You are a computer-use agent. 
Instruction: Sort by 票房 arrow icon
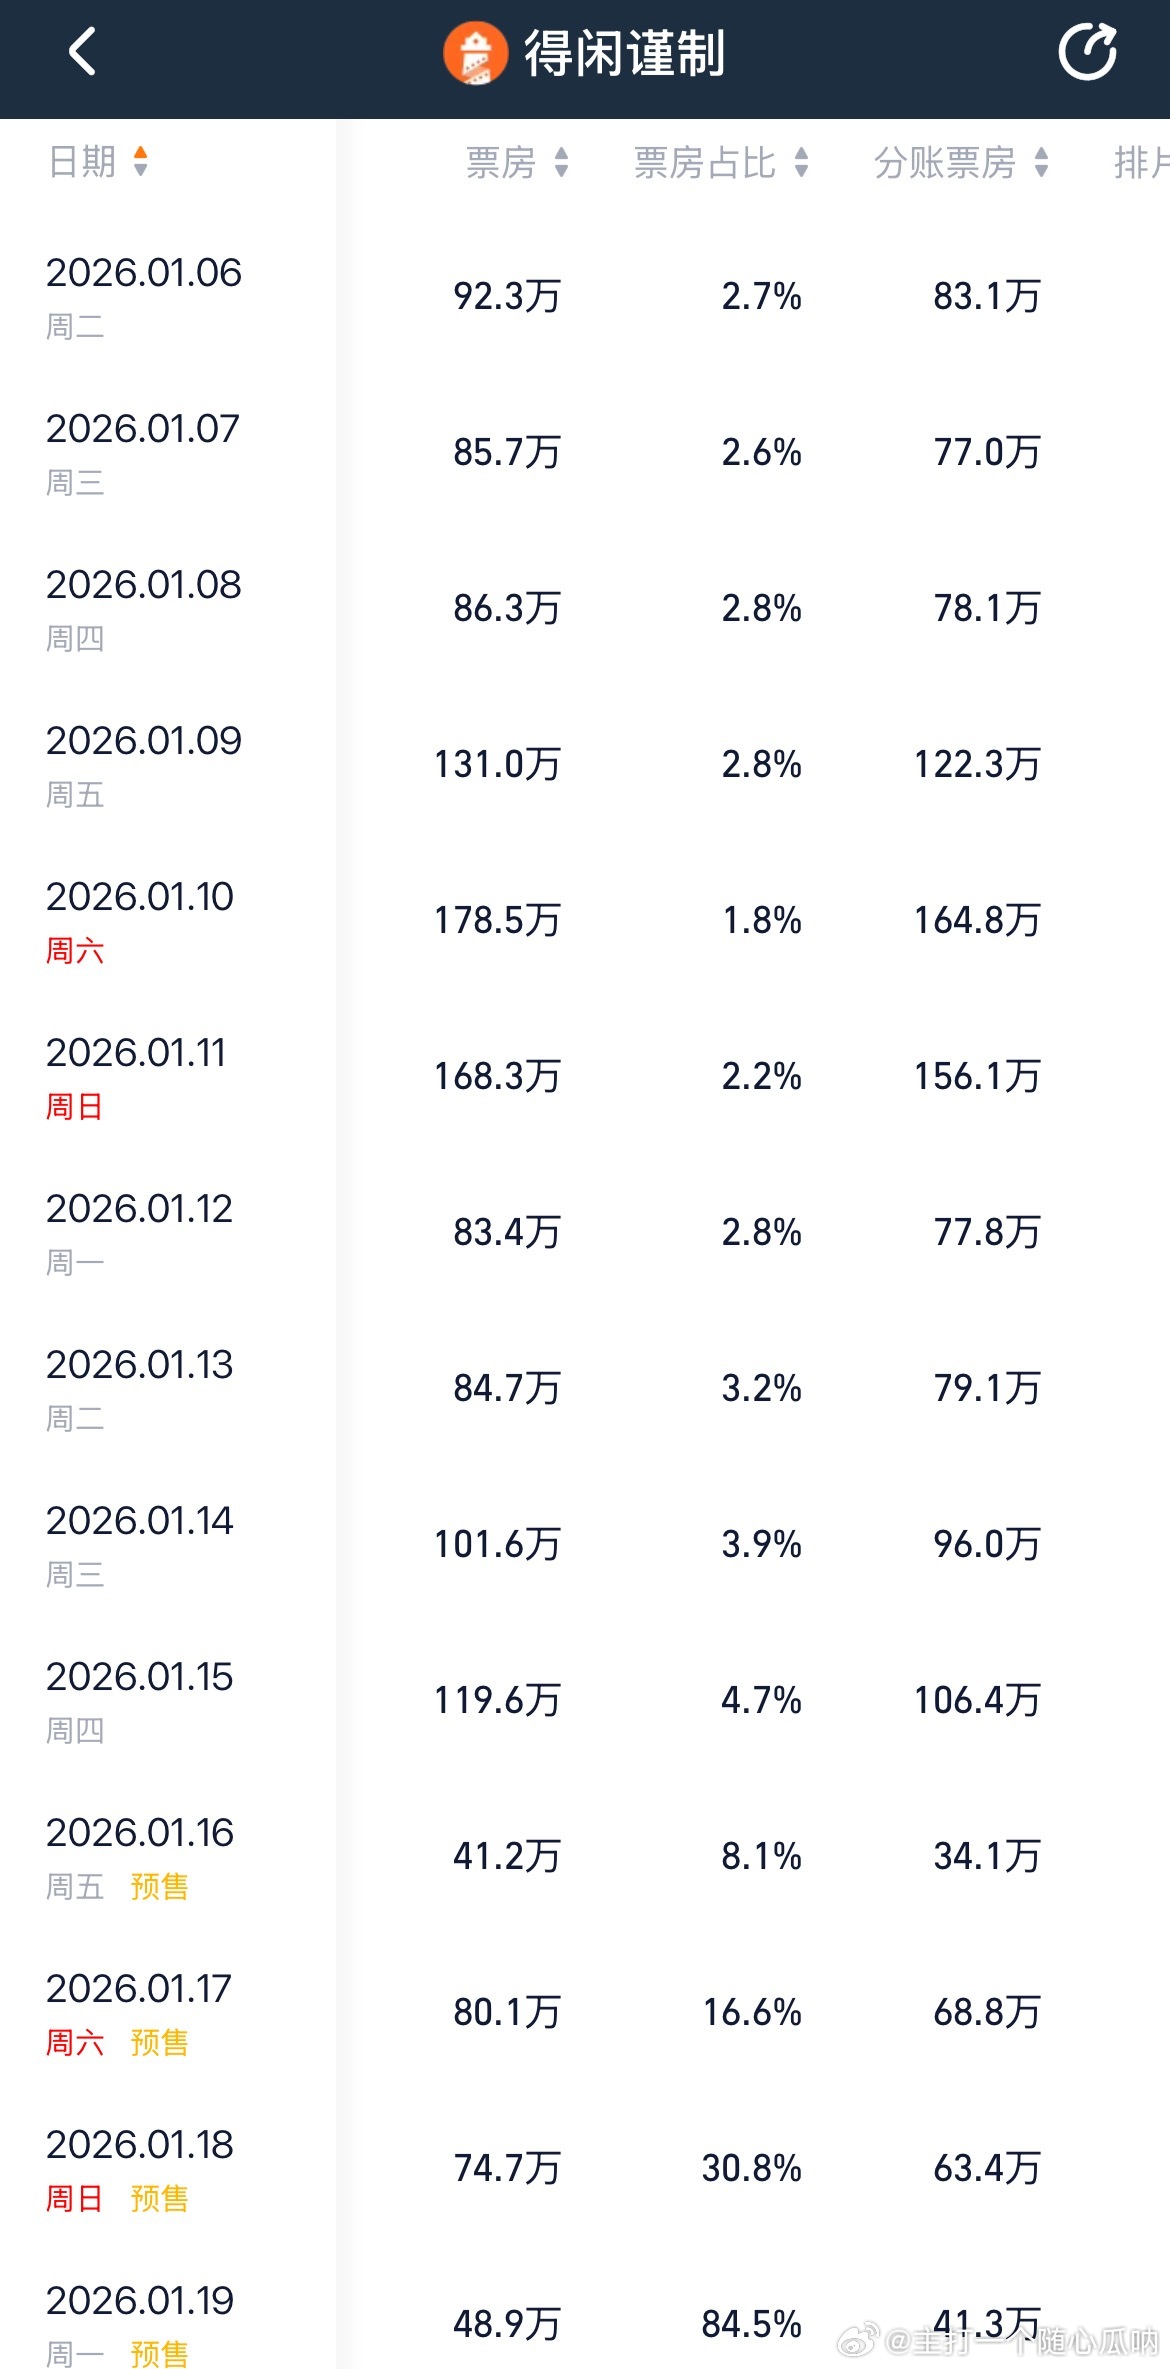(x=561, y=162)
